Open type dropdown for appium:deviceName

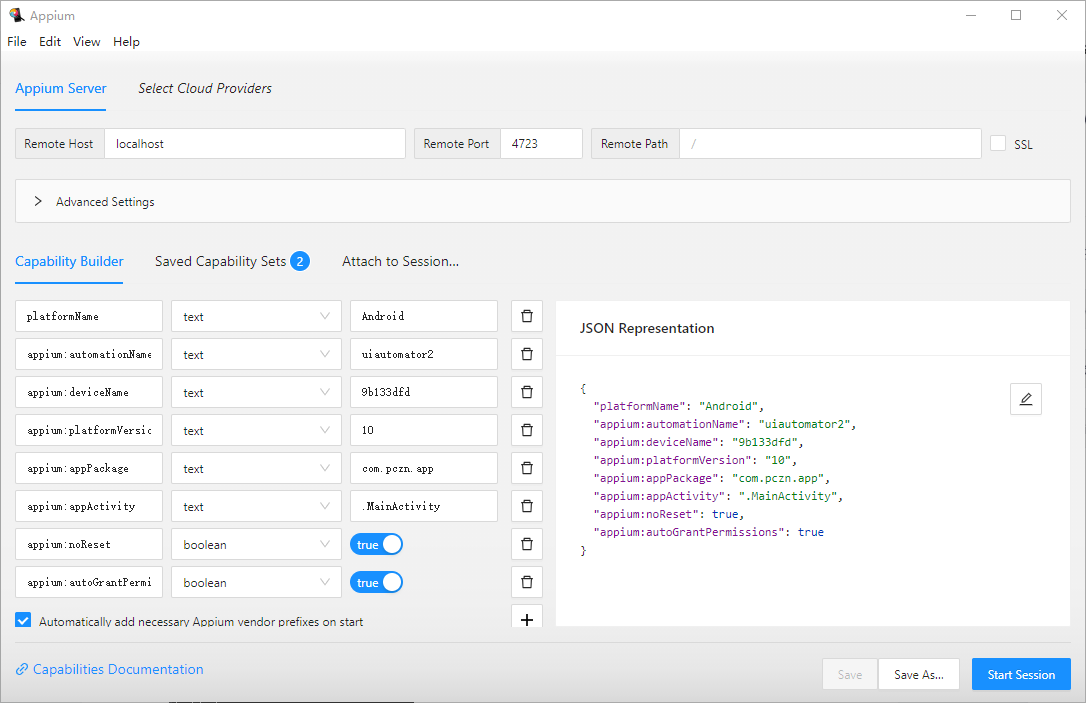pyautogui.click(x=256, y=392)
